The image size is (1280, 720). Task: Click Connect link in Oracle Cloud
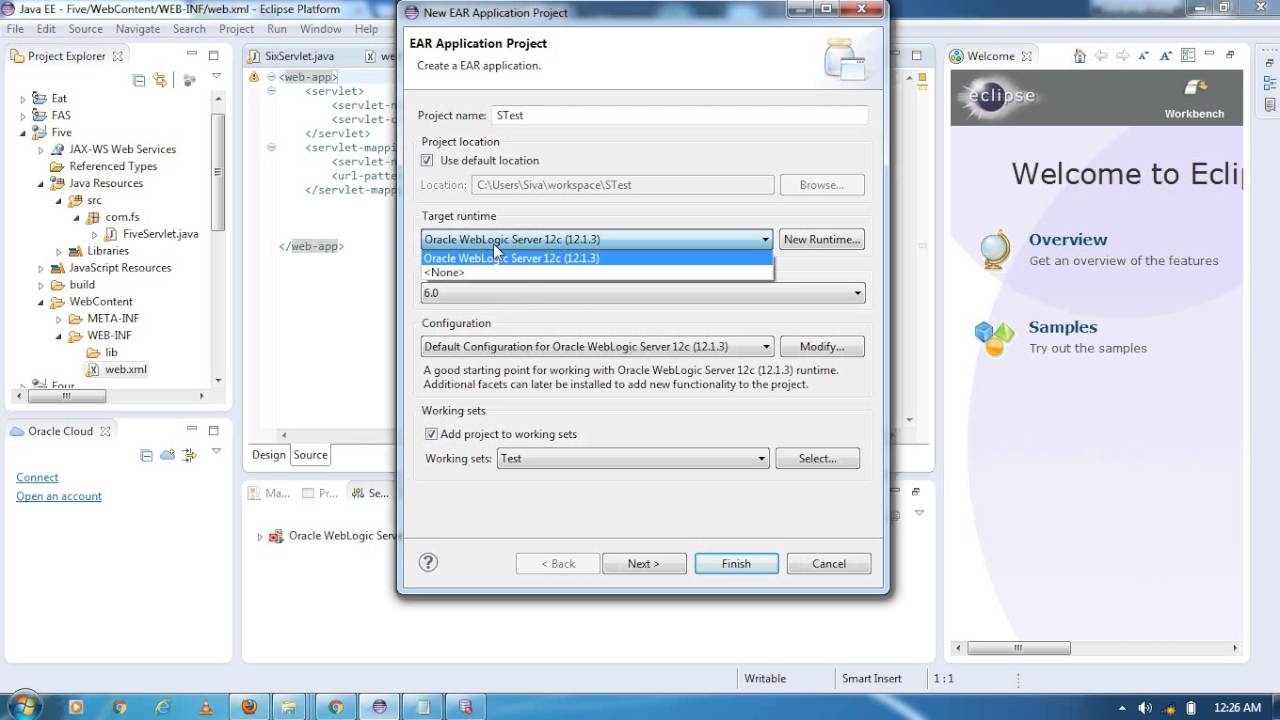[37, 477]
